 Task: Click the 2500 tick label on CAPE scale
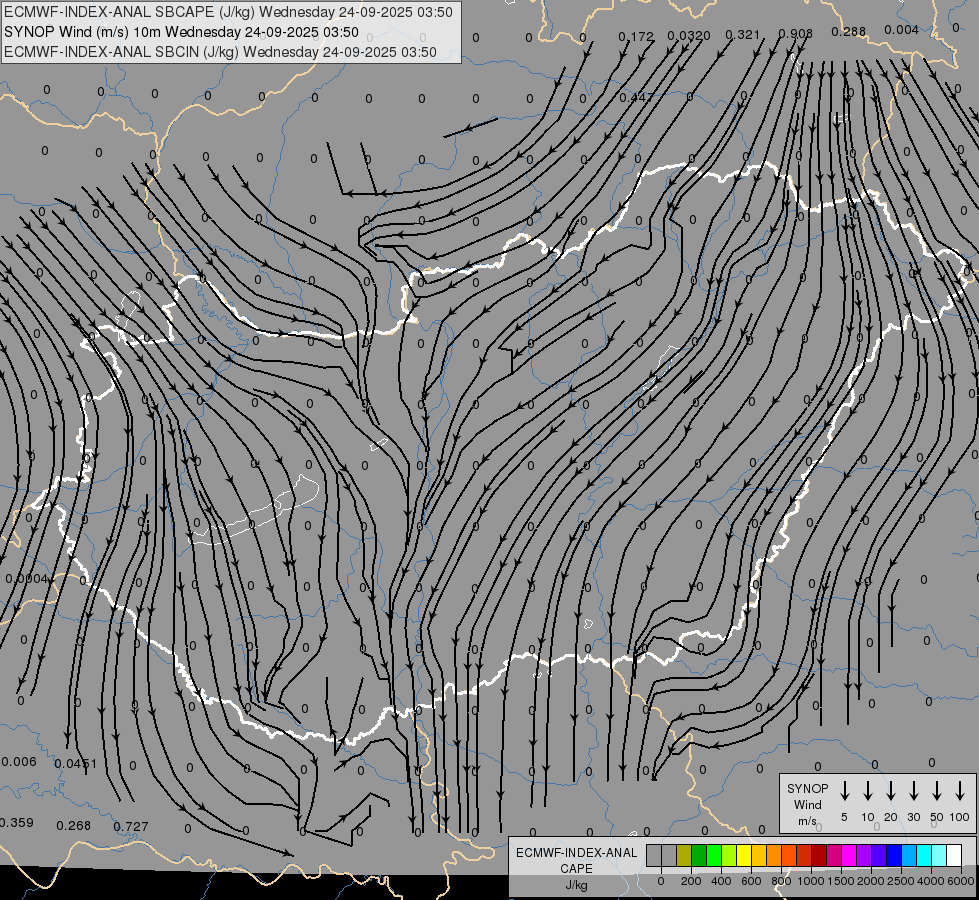tap(901, 881)
